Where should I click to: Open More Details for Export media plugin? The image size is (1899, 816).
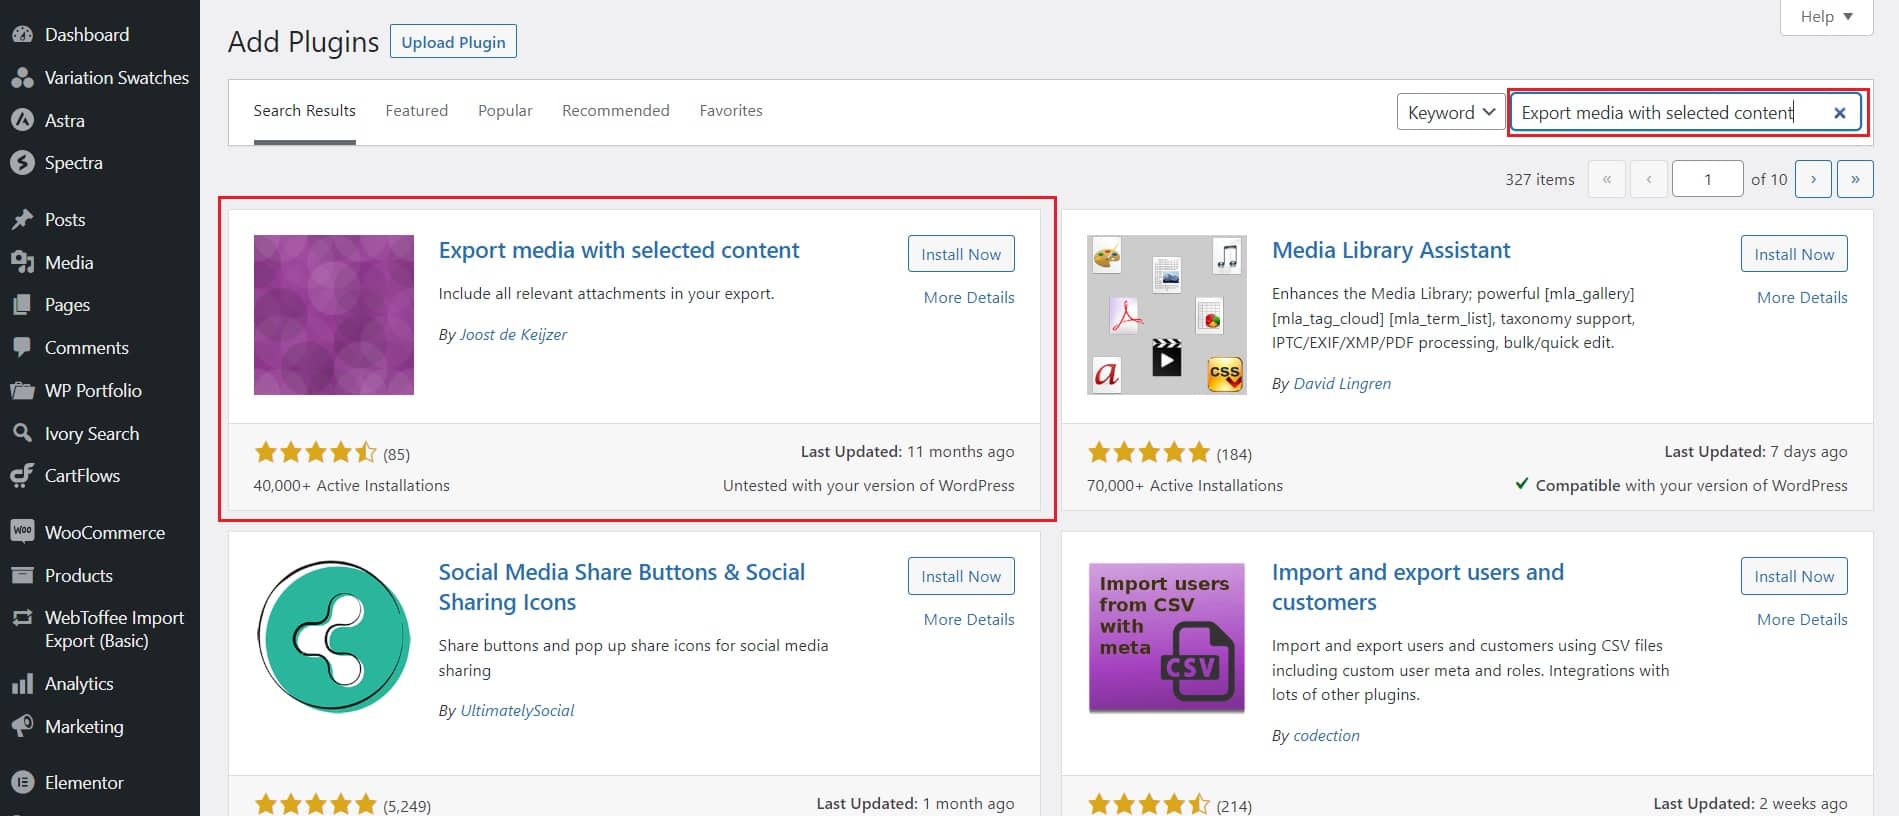(969, 297)
